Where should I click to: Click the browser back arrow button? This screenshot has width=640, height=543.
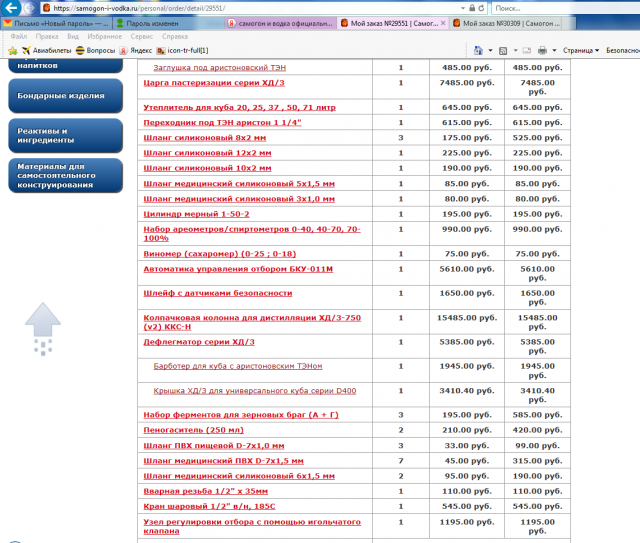coord(14,9)
